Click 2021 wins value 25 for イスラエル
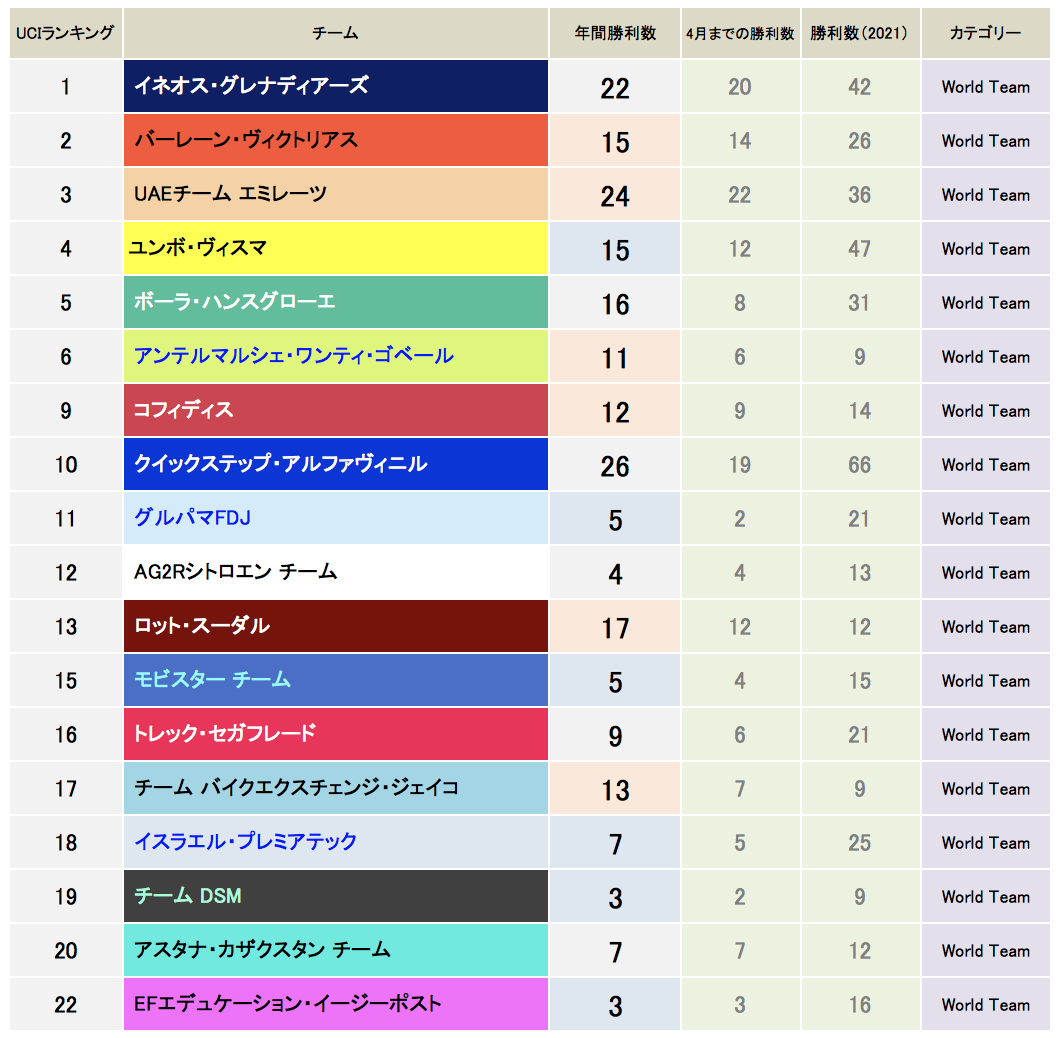 click(860, 843)
